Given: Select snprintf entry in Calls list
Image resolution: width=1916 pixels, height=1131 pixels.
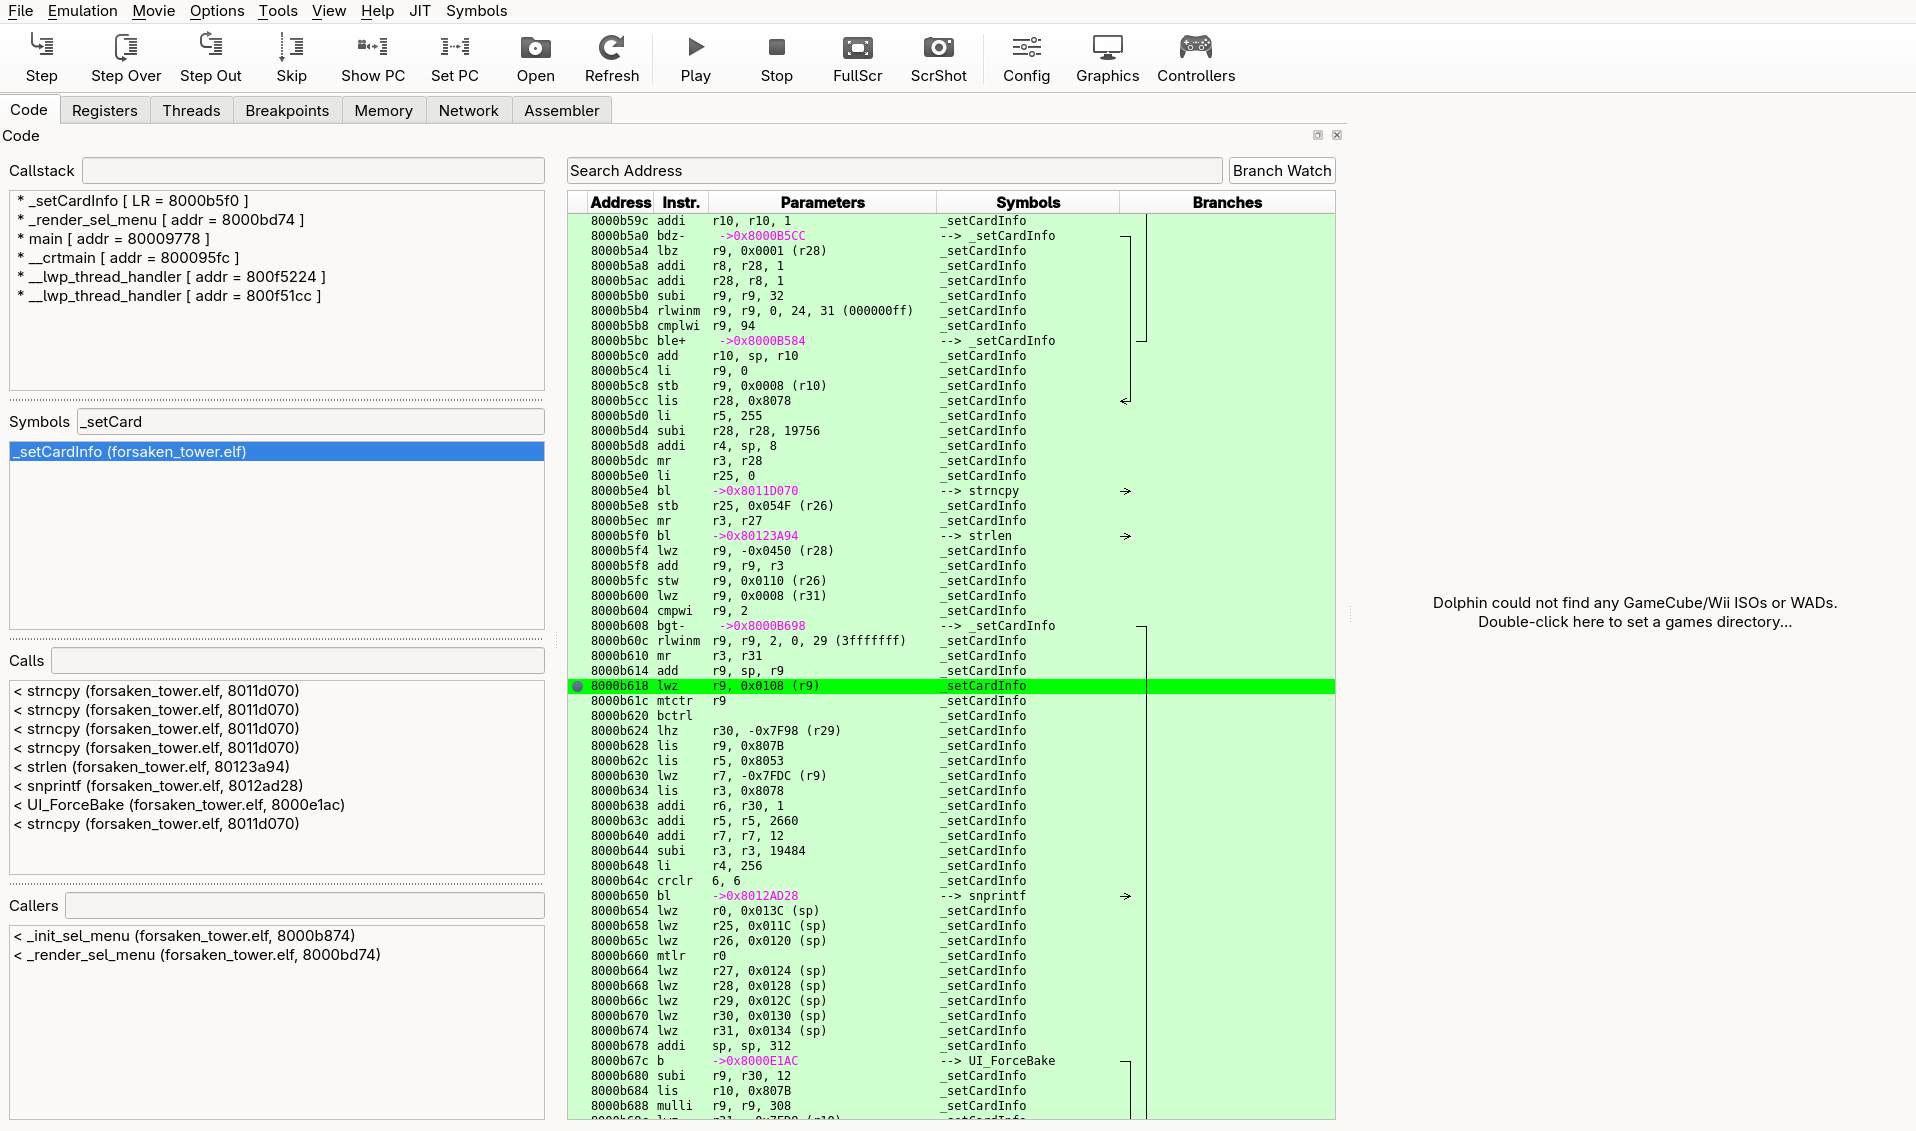Looking at the screenshot, I should pyautogui.click(x=277, y=786).
